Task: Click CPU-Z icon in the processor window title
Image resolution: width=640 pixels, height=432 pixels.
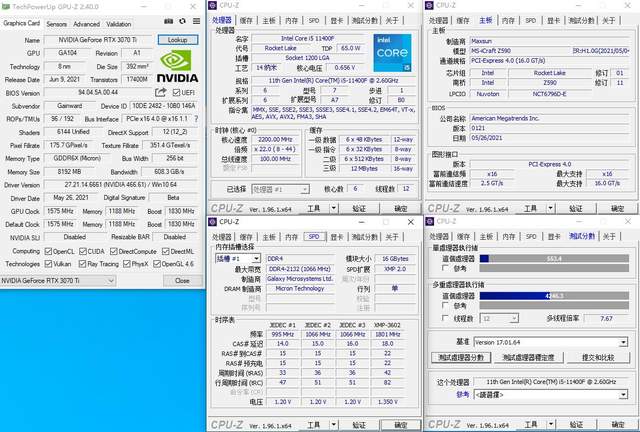Action: tap(212, 5)
